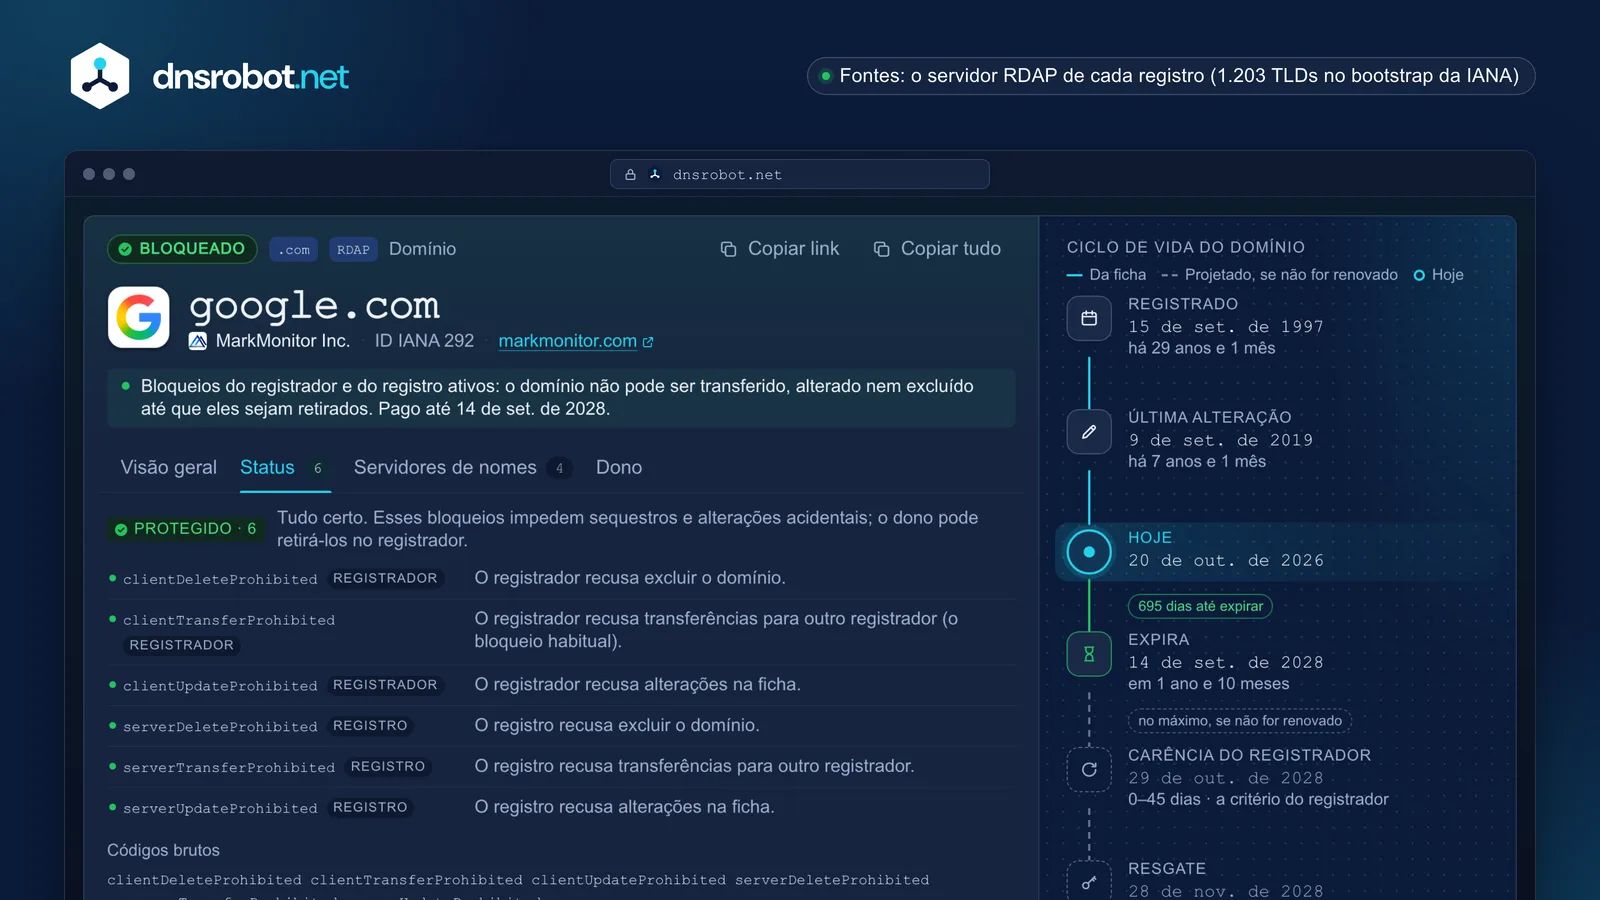
Task: Click the Carência do registrador refresh icon
Action: (1089, 770)
